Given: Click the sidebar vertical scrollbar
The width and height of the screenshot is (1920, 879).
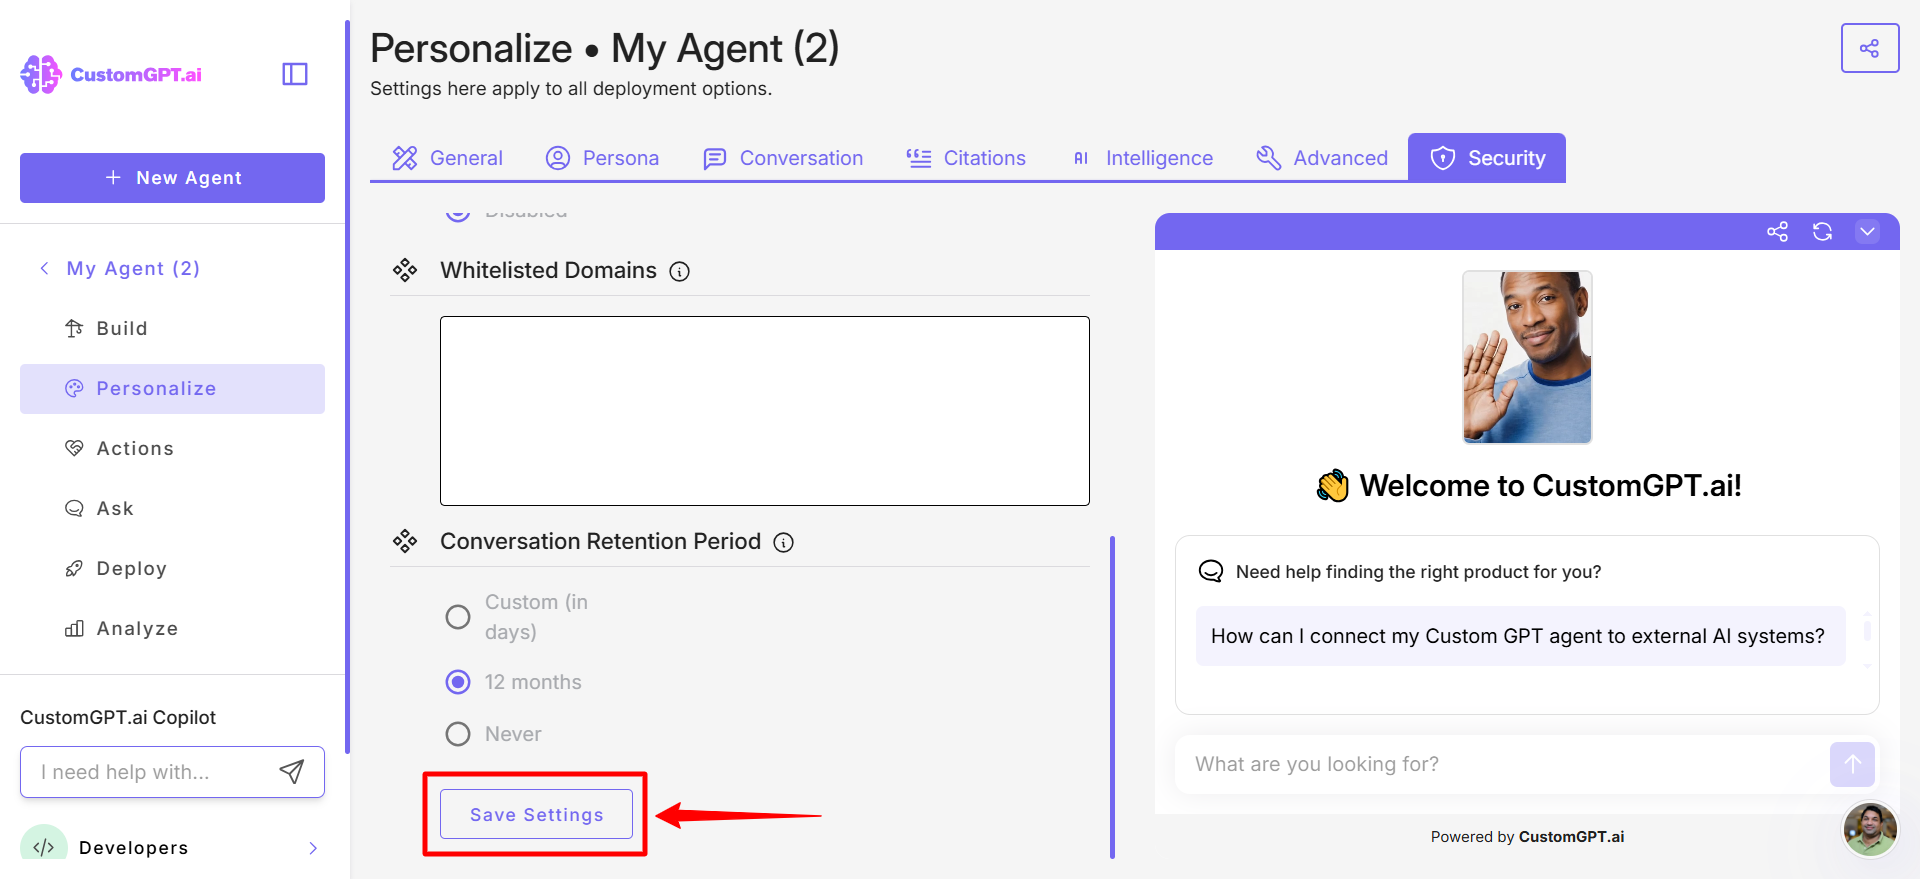Looking at the screenshot, I should [347, 386].
